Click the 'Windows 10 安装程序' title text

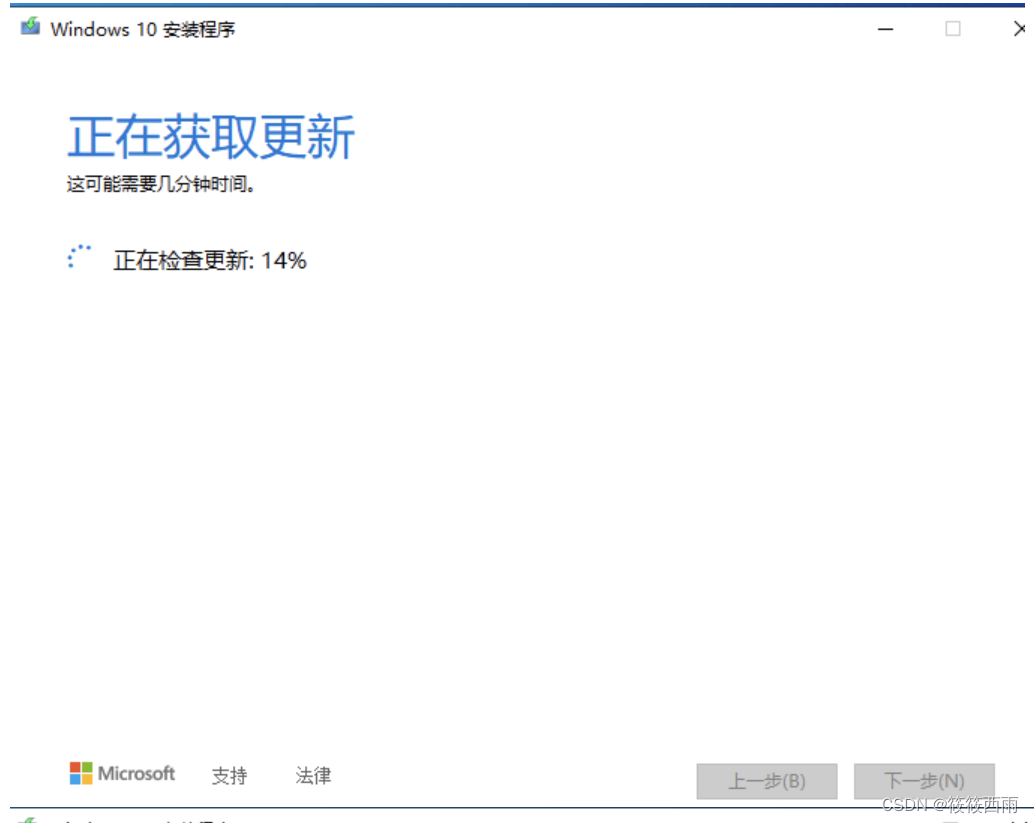142,29
